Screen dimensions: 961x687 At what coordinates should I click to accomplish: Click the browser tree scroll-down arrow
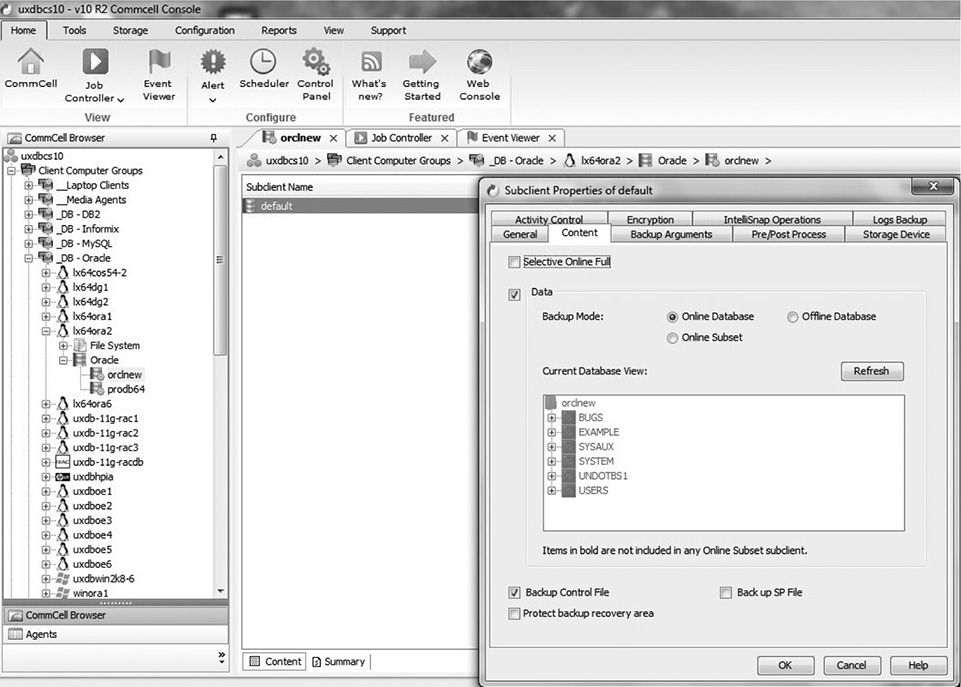click(221, 591)
